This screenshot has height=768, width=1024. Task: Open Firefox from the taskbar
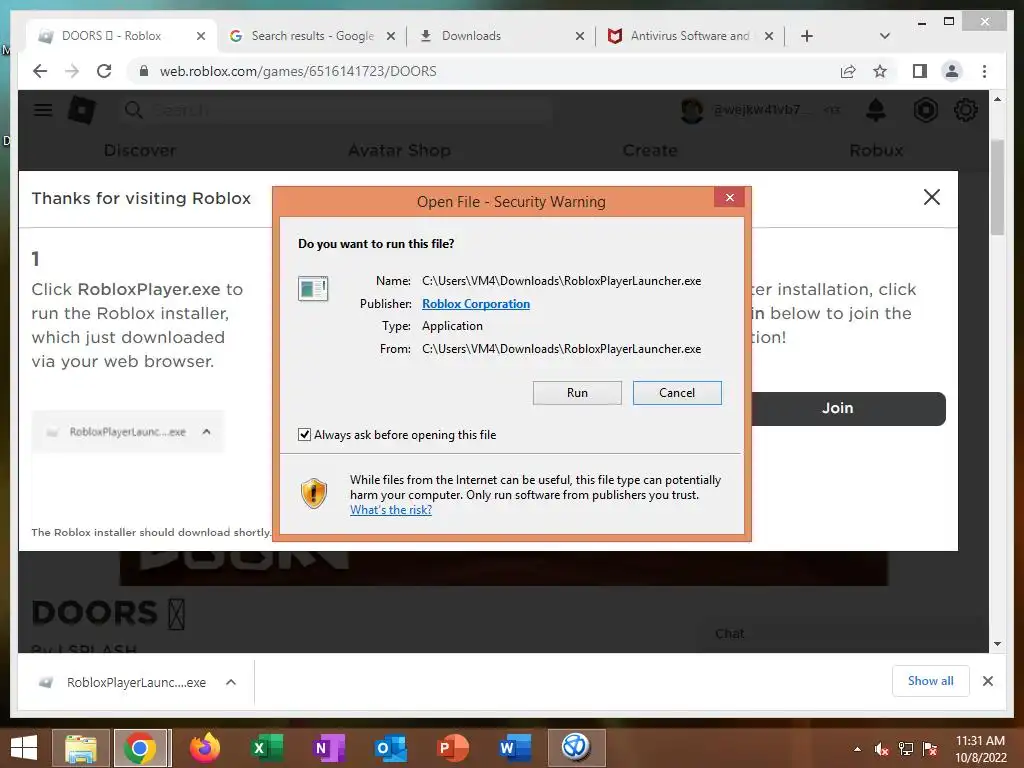tap(204, 748)
